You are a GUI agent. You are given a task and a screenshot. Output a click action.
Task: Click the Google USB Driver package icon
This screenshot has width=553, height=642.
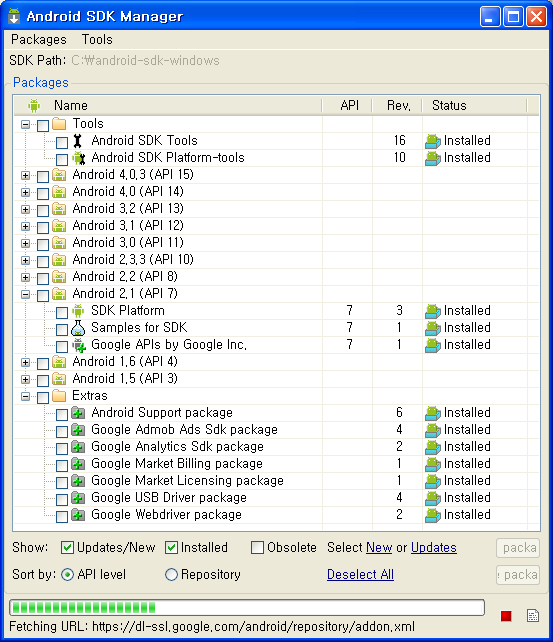78,498
